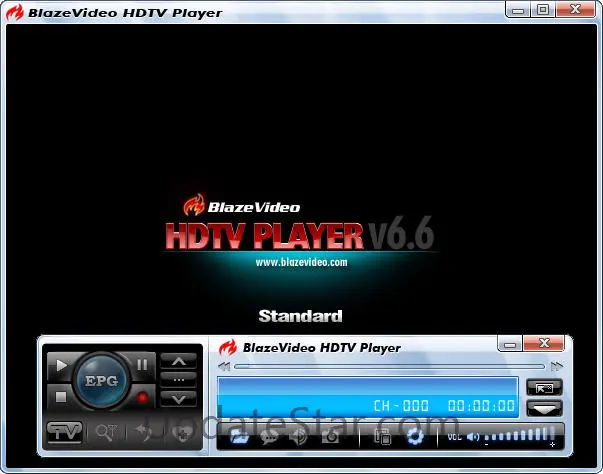Rewind using the double left arrows
The image size is (603, 474).
[224, 366]
